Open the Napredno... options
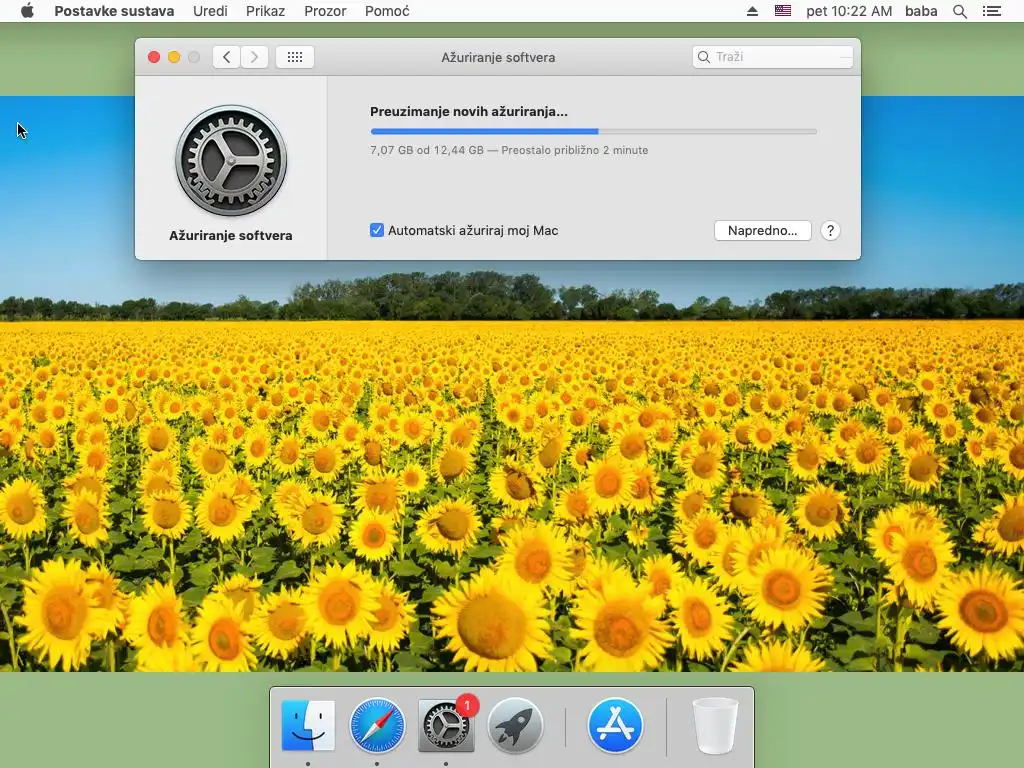The width and height of the screenshot is (1024, 768). pos(762,231)
